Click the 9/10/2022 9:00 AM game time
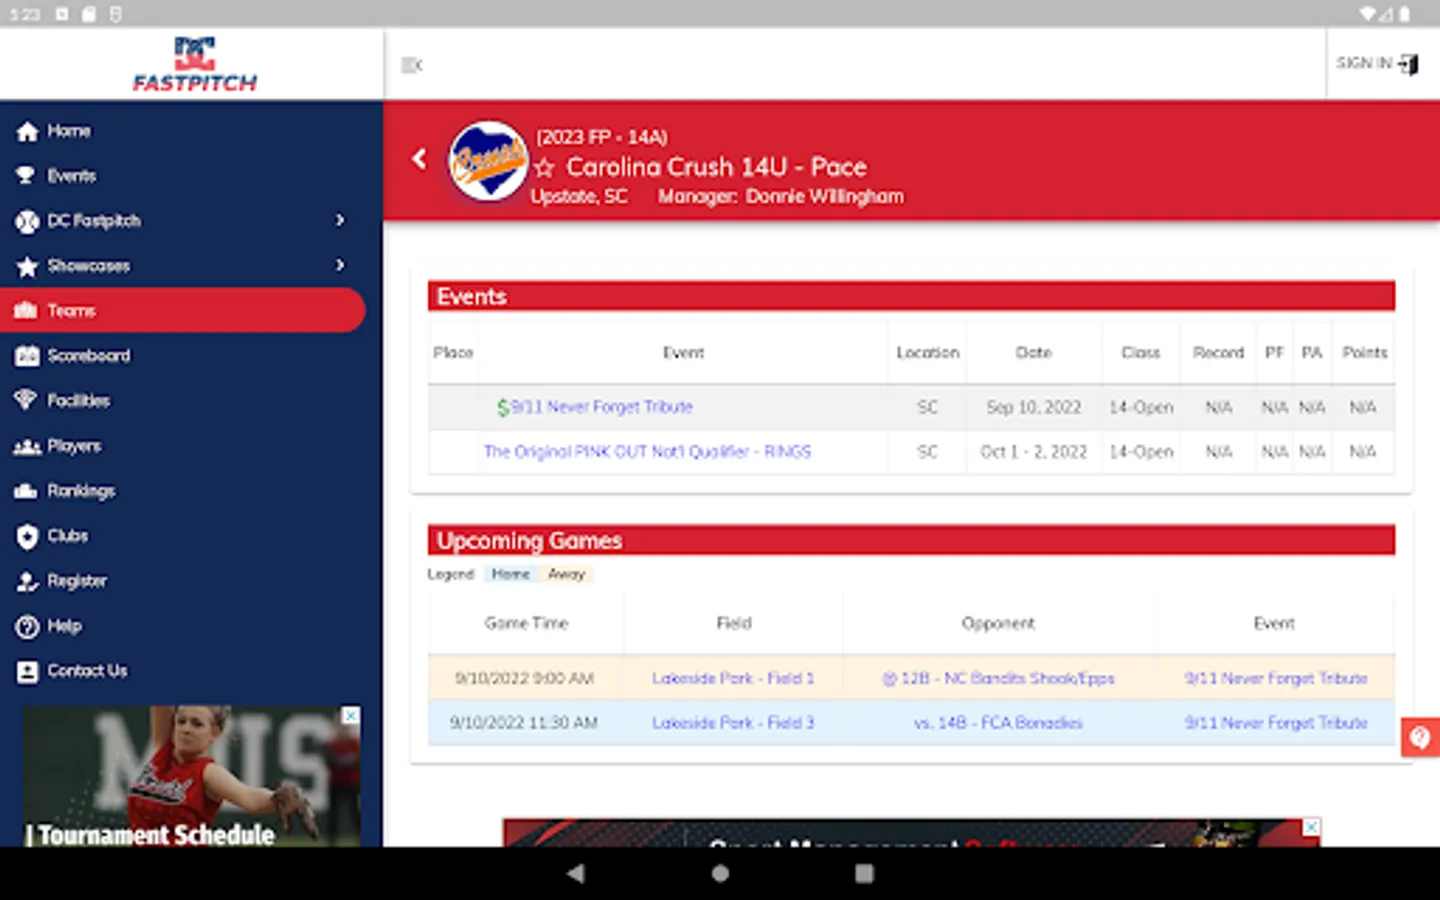Viewport: 1440px width, 900px height. 525,678
